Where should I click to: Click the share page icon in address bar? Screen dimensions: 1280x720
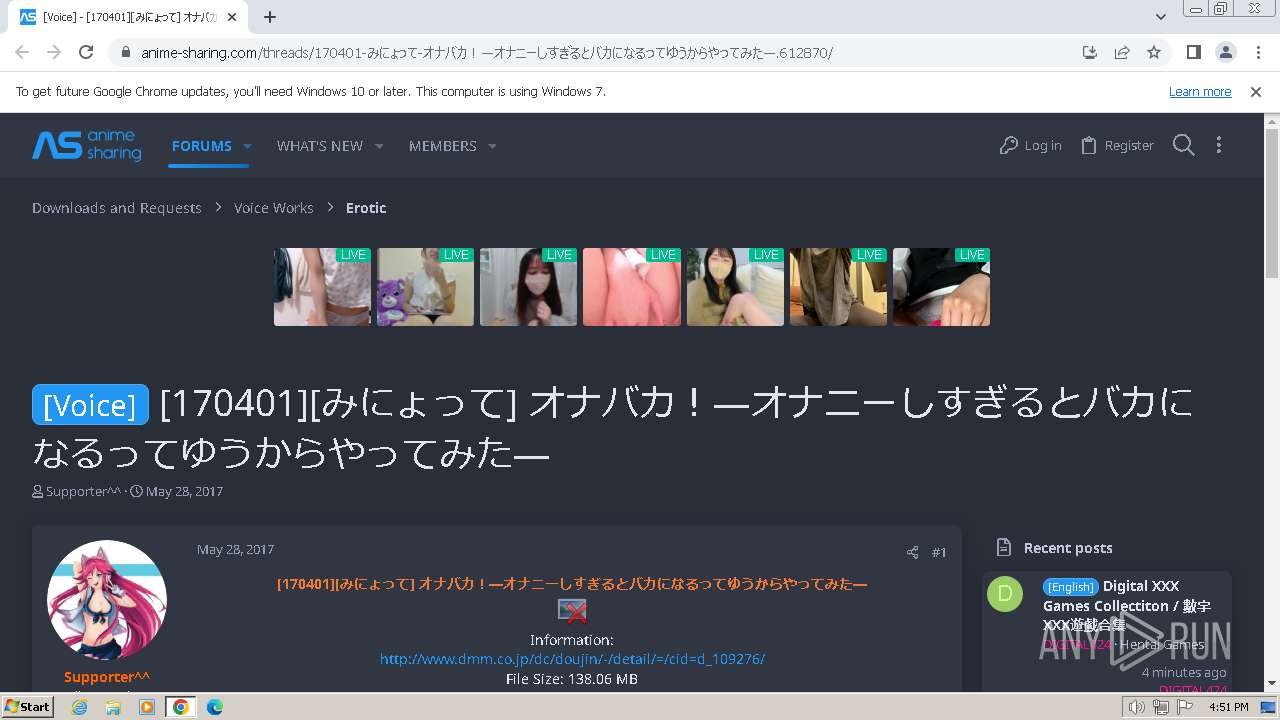coord(1122,52)
